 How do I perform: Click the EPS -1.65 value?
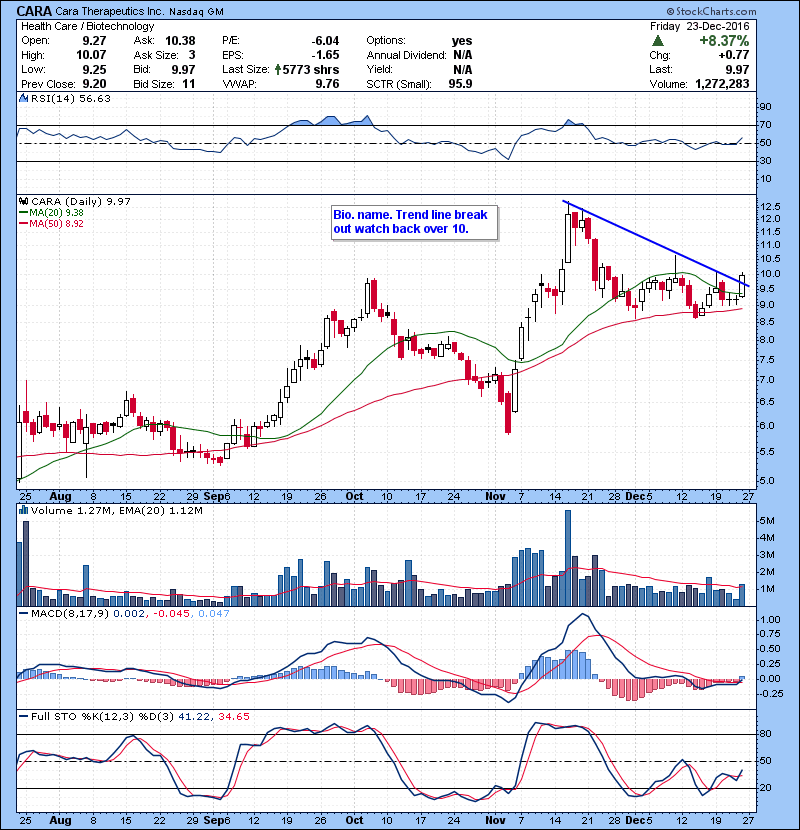coord(325,55)
